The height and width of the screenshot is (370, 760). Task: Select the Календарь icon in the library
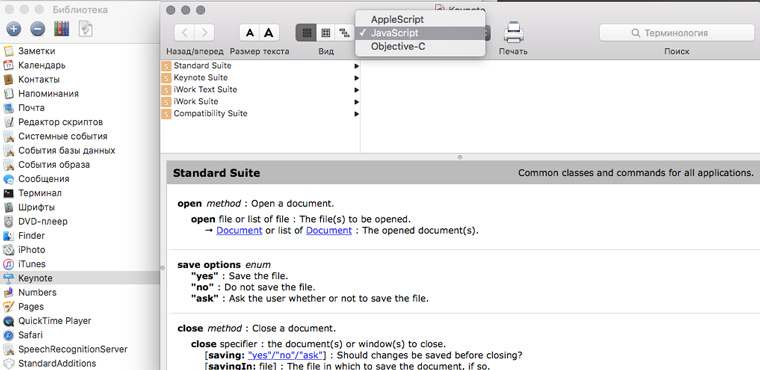(8, 65)
